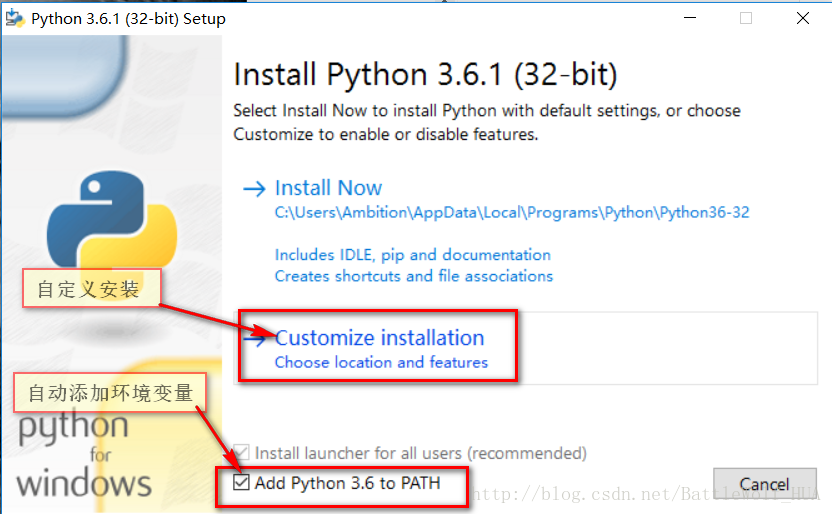The image size is (832, 514).
Task: Toggle Install launcher for all users checkbox
Action: pos(241,452)
